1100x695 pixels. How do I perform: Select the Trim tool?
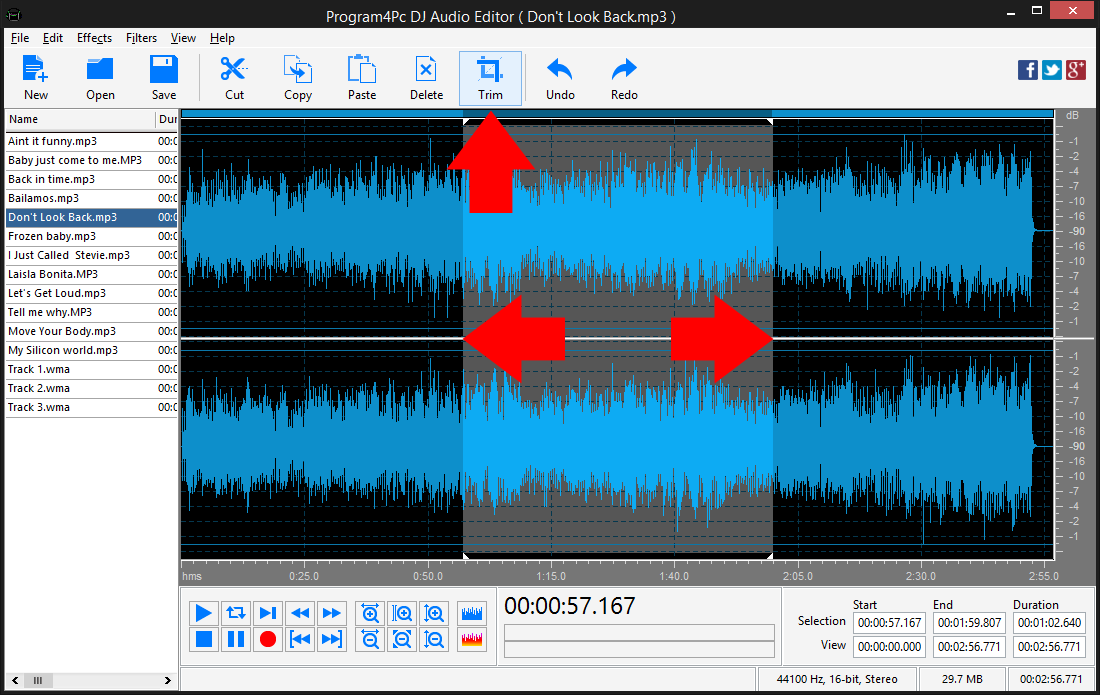pyautogui.click(x=490, y=77)
